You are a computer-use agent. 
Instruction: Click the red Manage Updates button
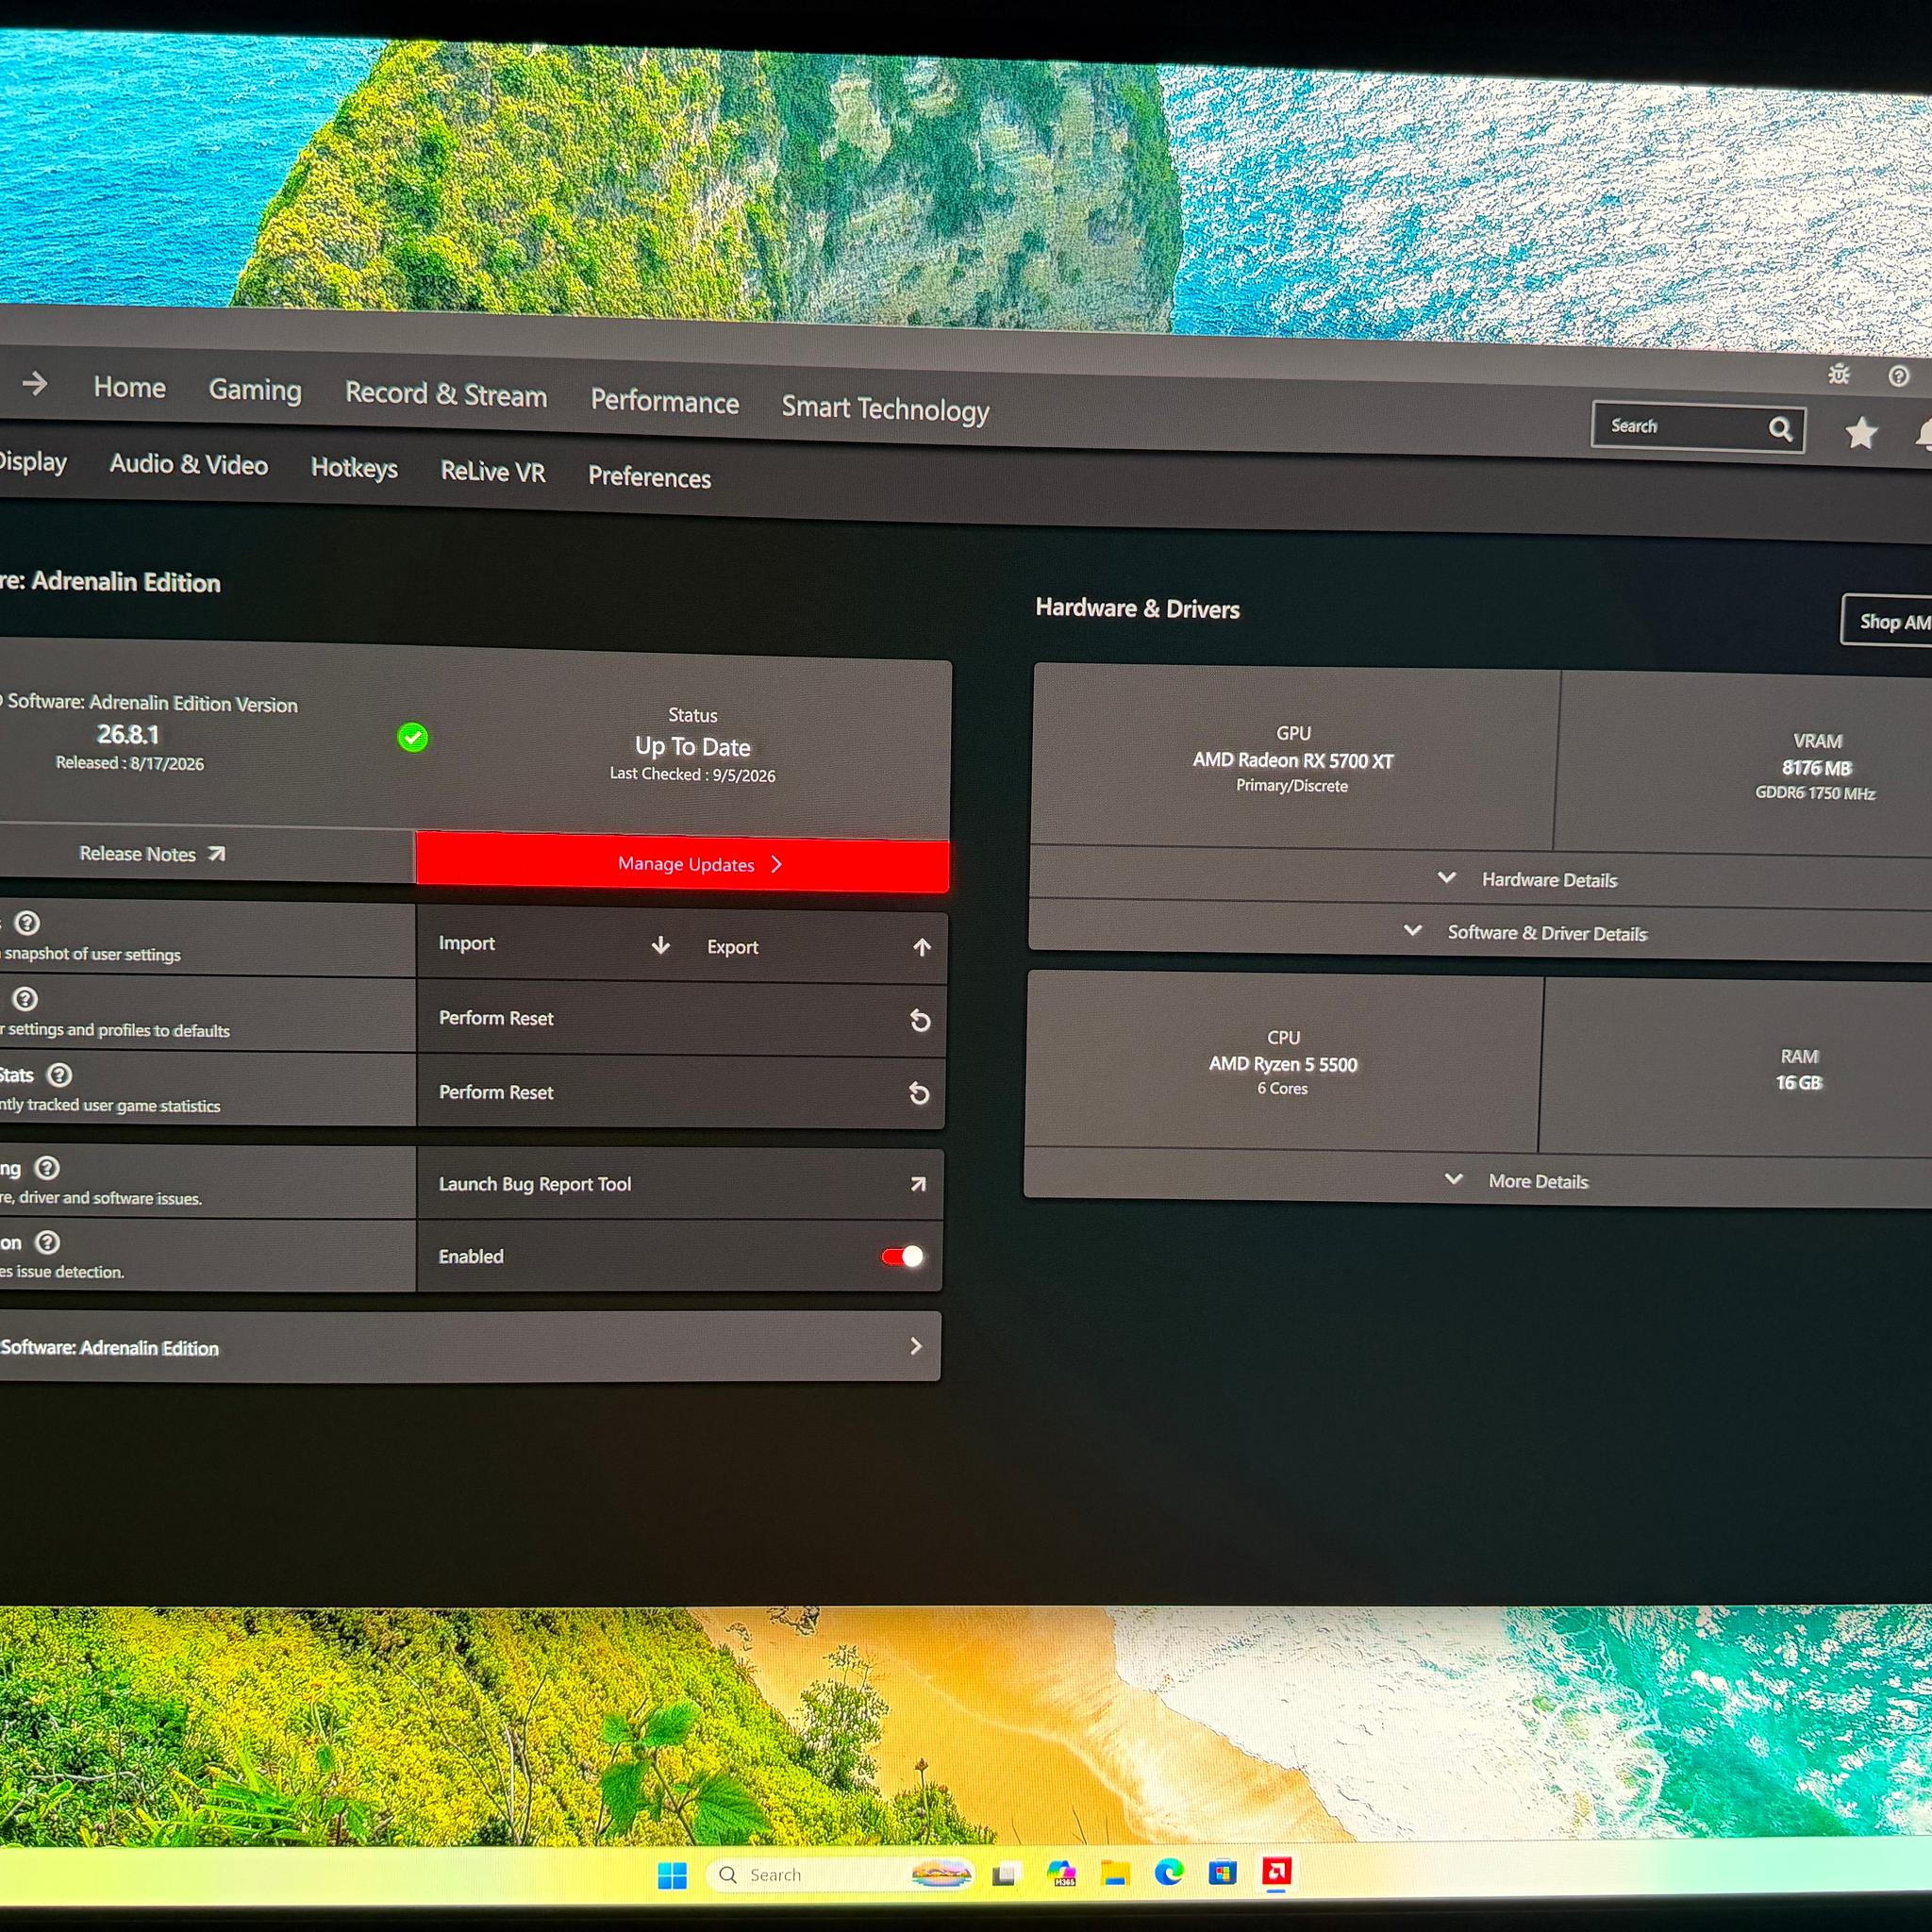click(x=683, y=863)
